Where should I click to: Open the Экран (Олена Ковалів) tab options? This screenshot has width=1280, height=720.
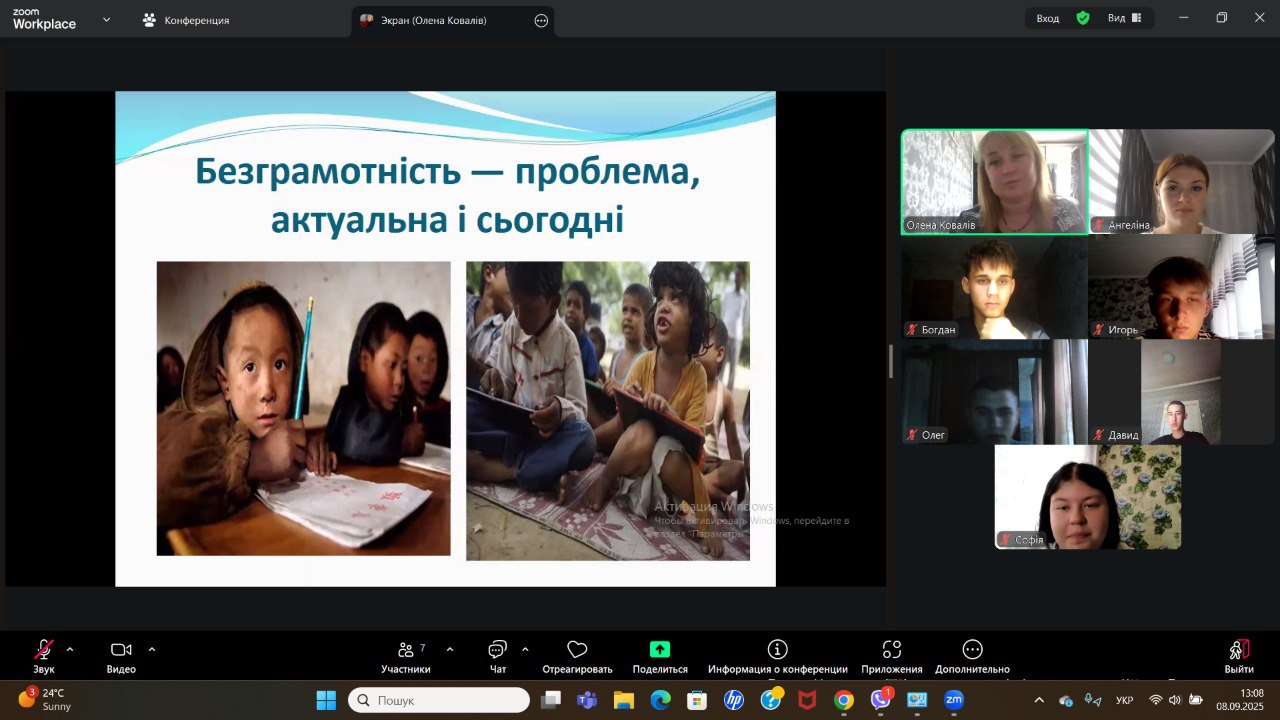541,20
